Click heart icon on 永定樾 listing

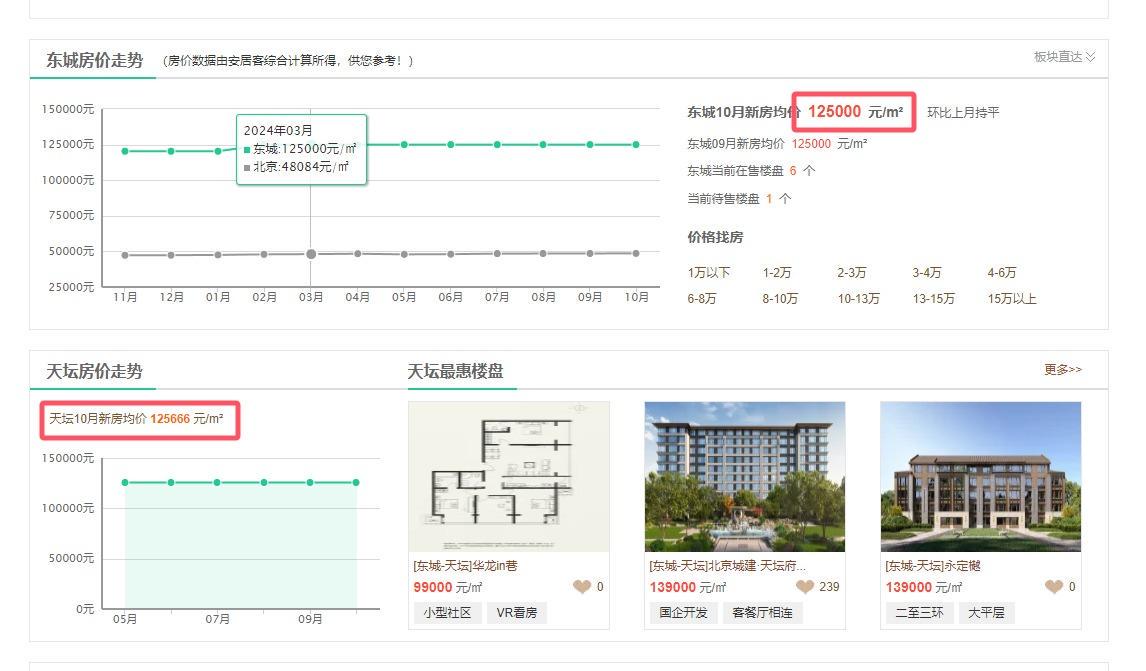click(1053, 587)
